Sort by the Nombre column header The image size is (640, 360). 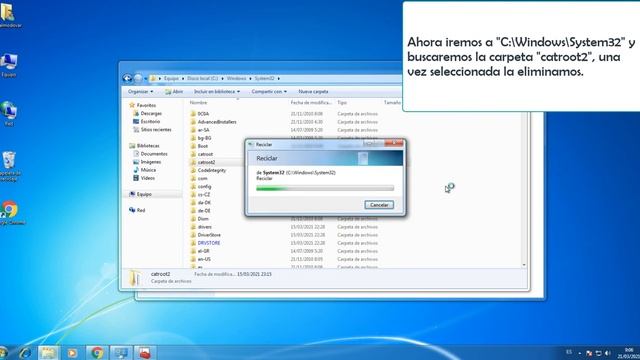[x=198, y=103]
